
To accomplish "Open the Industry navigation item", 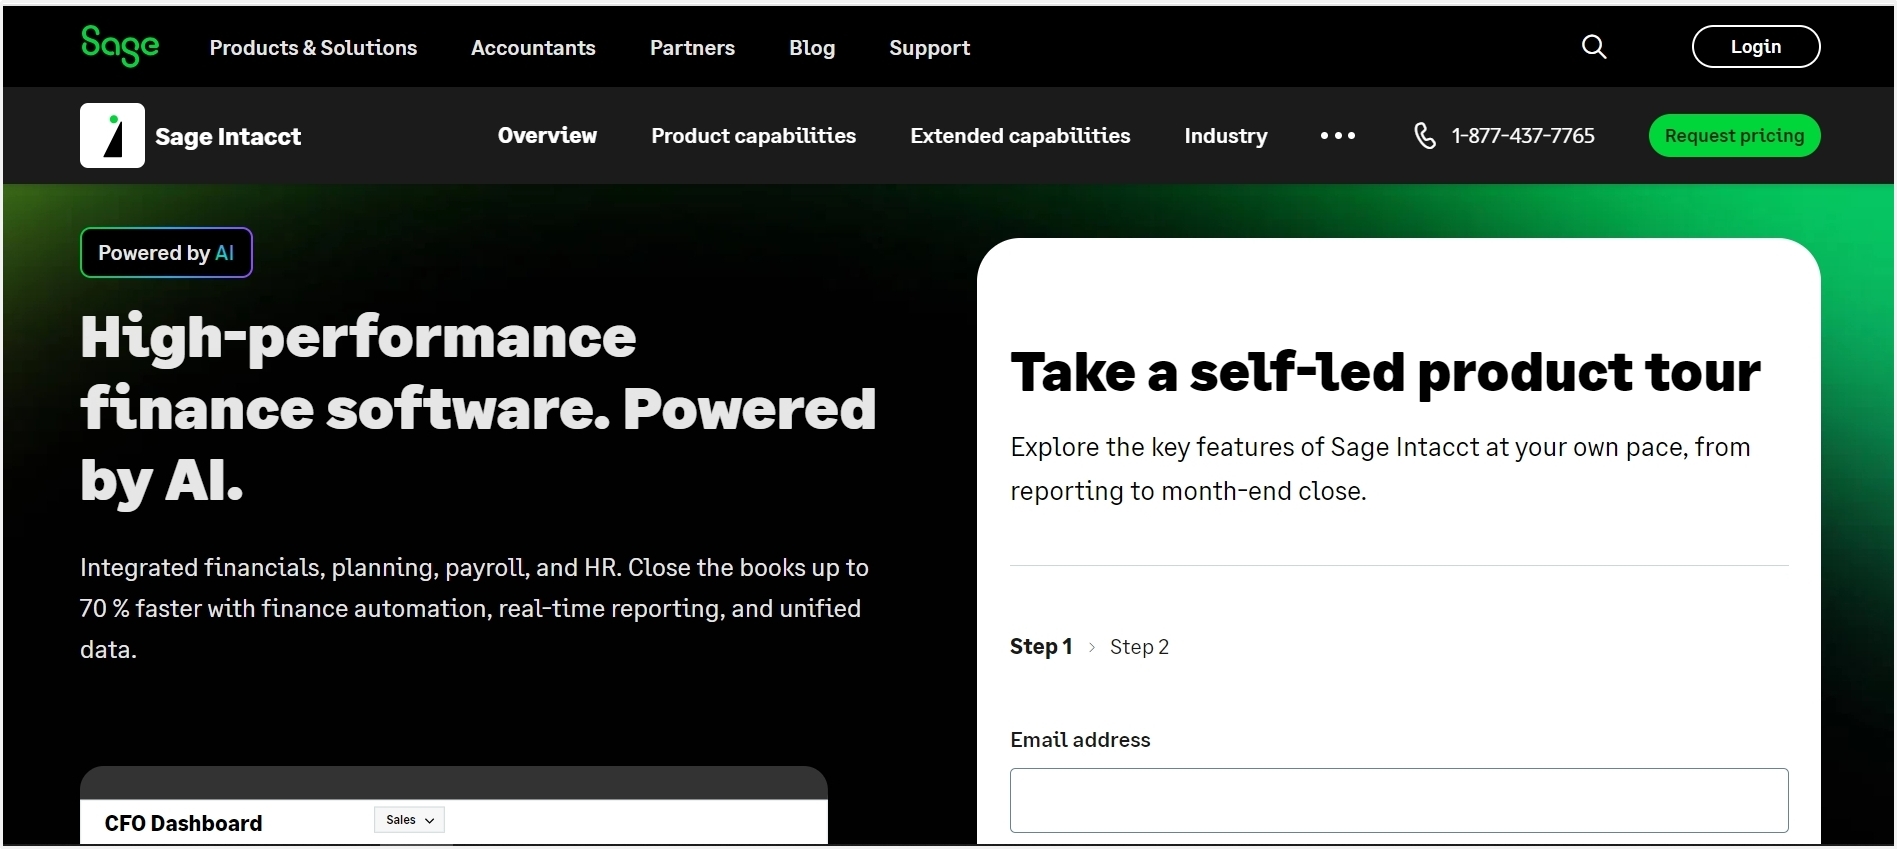I will point(1226,136).
